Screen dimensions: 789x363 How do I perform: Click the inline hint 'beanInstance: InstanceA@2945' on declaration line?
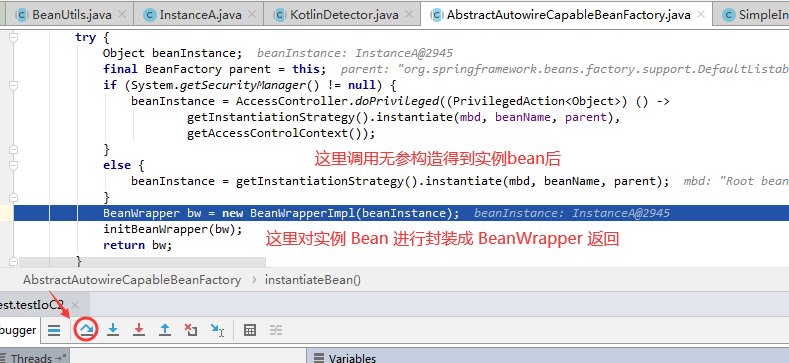point(355,53)
